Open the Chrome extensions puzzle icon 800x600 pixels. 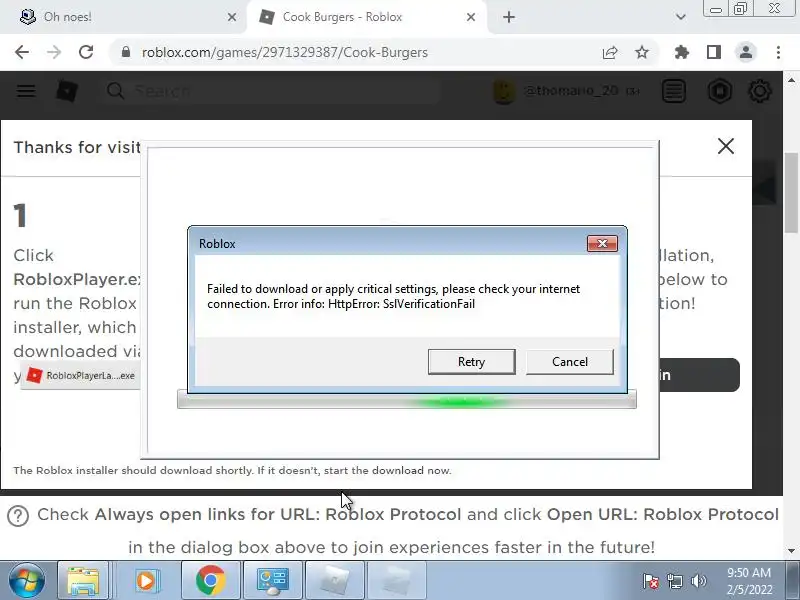click(682, 52)
